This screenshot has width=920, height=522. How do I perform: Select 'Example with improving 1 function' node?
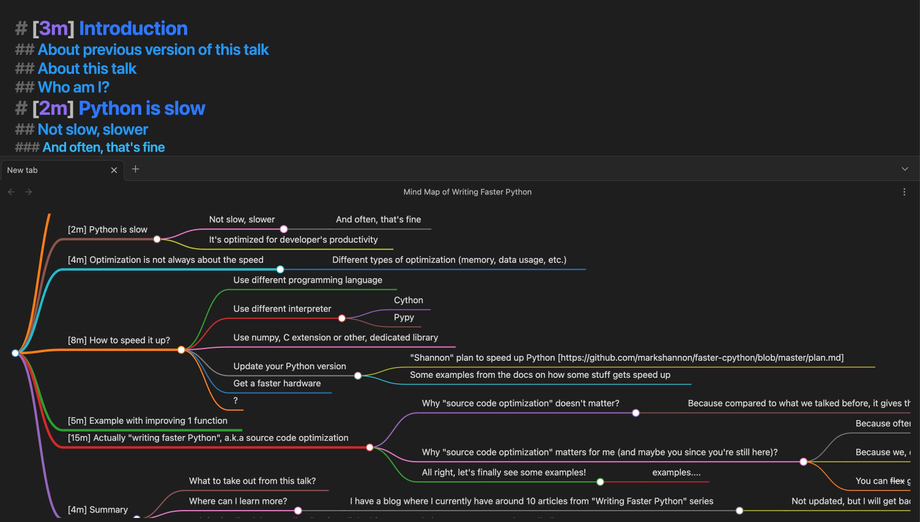(147, 421)
